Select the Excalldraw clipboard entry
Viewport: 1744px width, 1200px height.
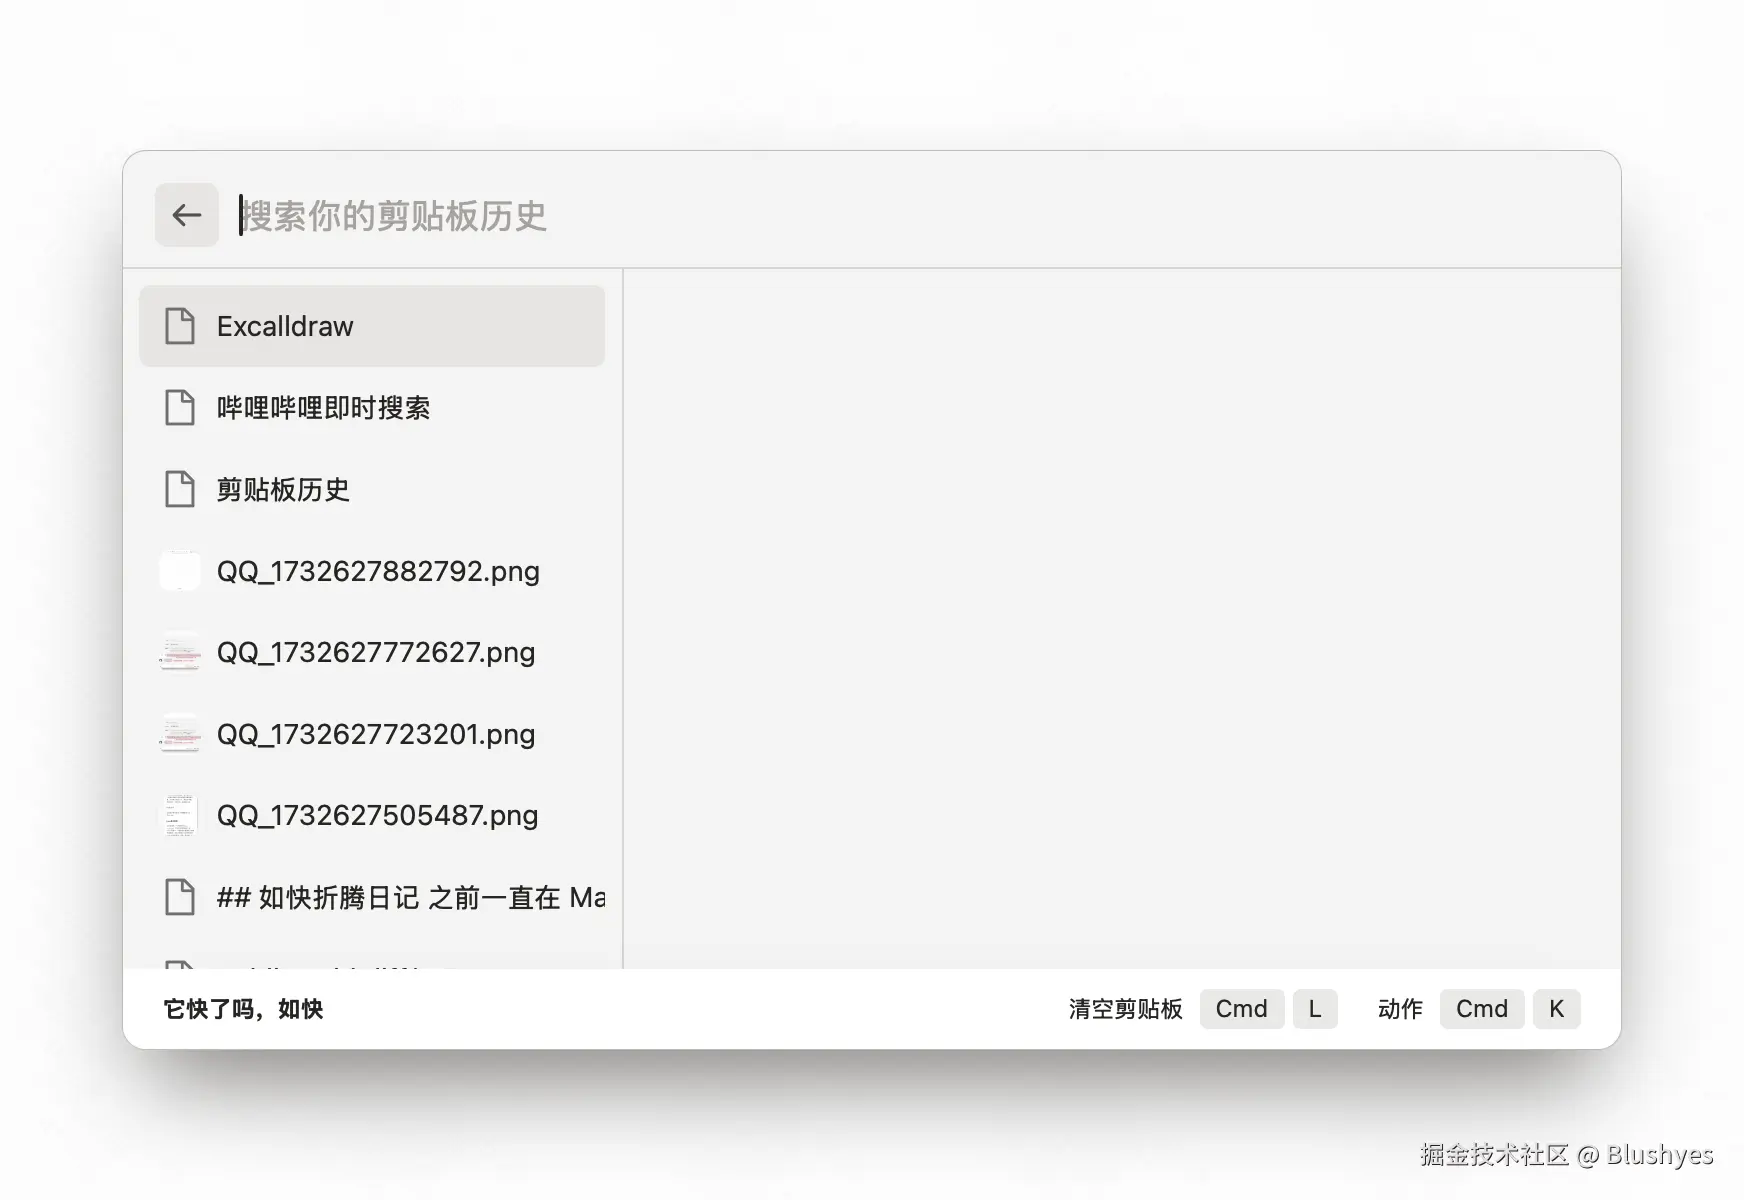point(372,326)
